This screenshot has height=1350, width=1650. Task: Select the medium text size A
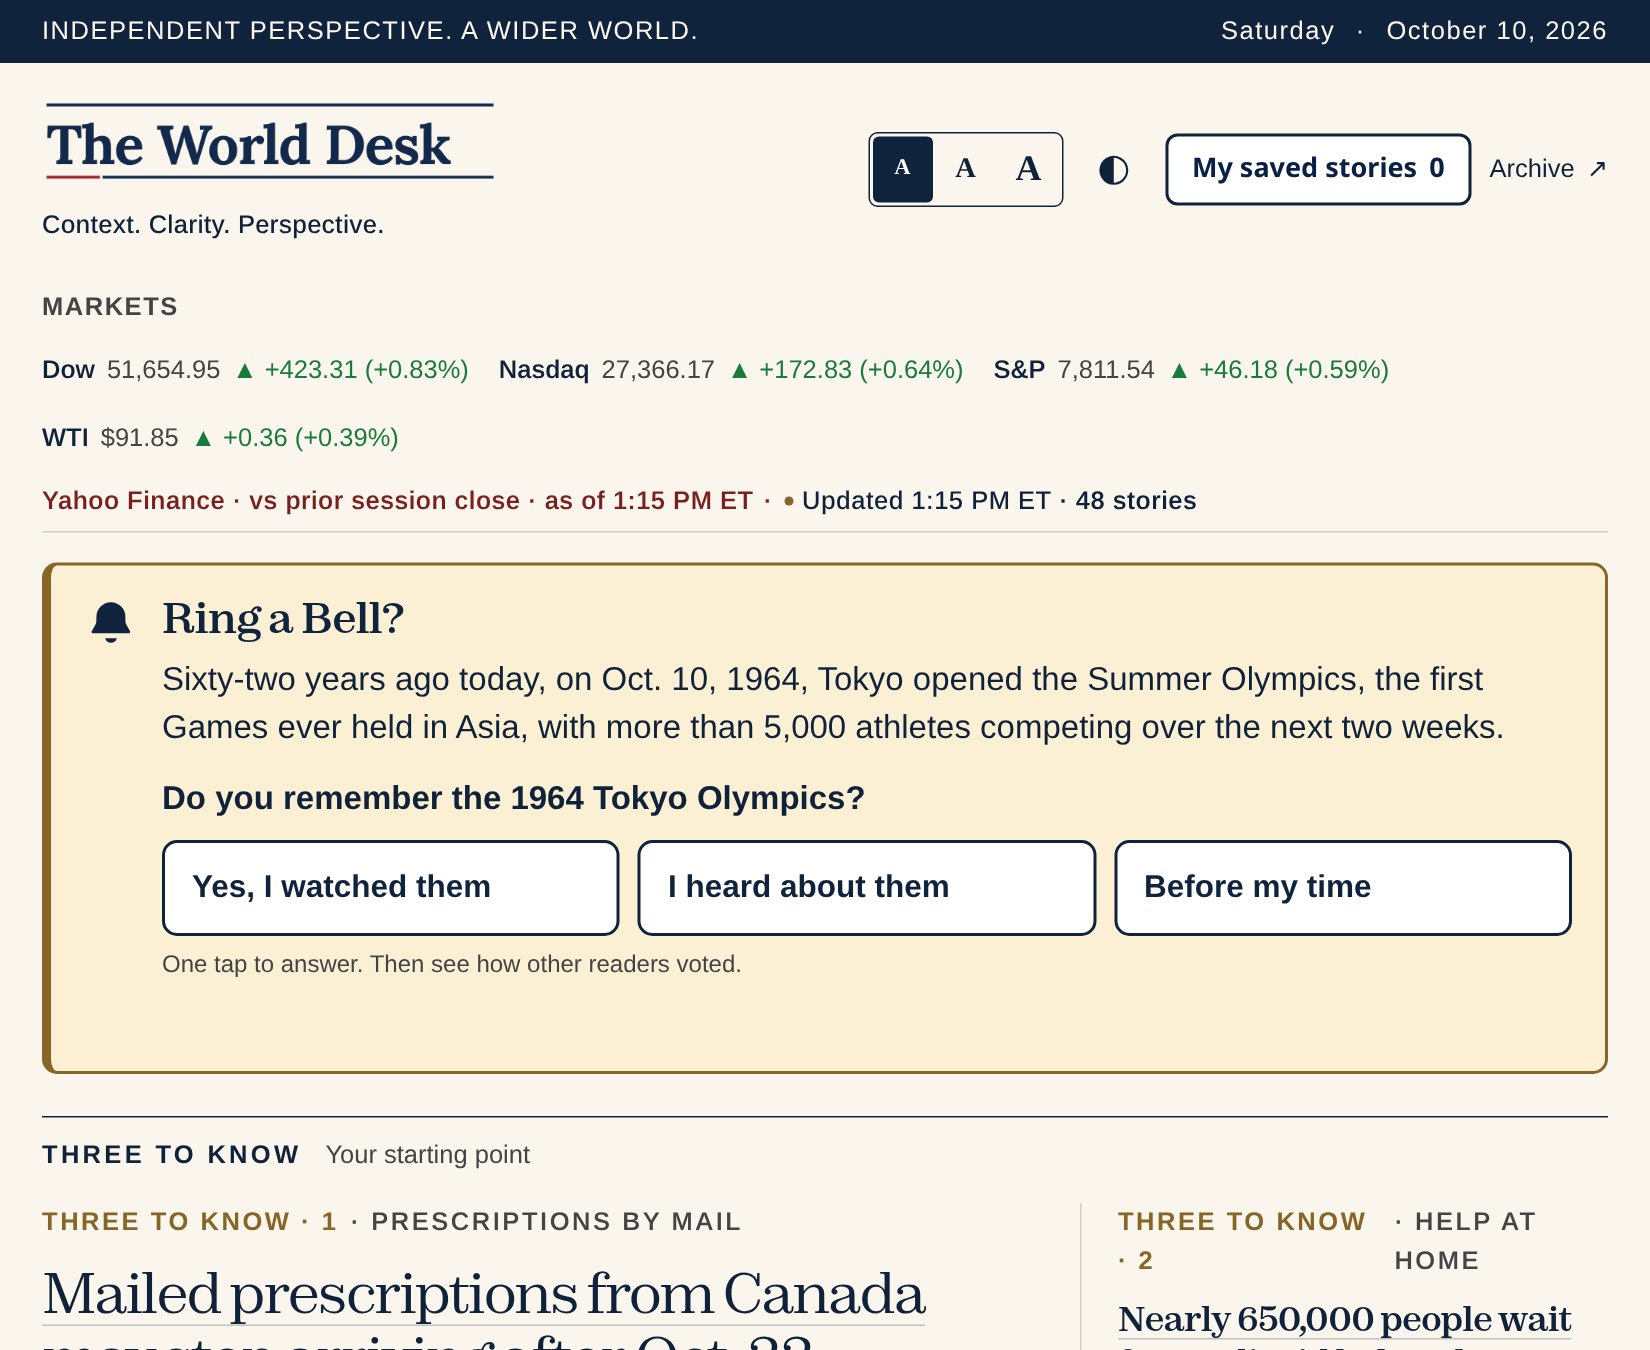[x=965, y=169]
